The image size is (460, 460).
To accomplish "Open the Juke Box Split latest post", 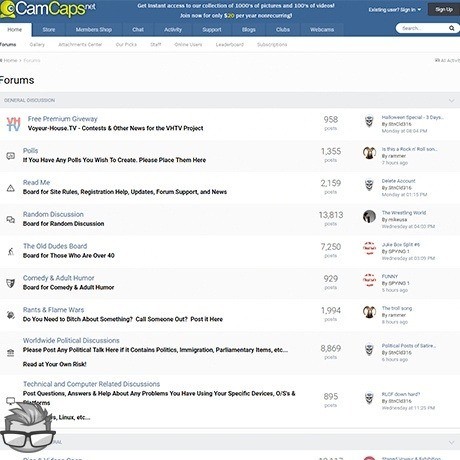I will point(400,245).
